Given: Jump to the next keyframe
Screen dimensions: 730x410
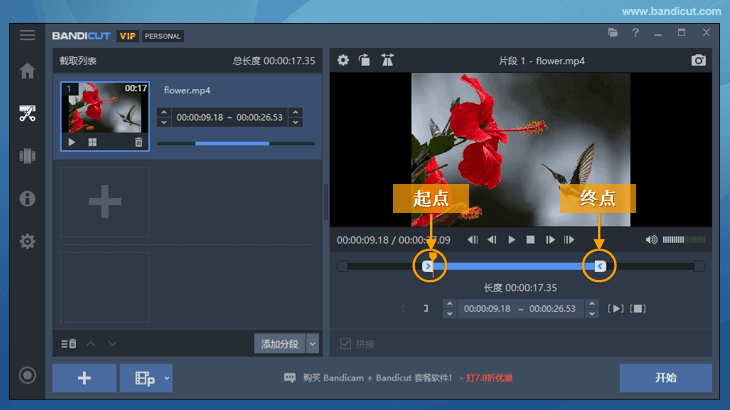Looking at the screenshot, I should [x=569, y=240].
